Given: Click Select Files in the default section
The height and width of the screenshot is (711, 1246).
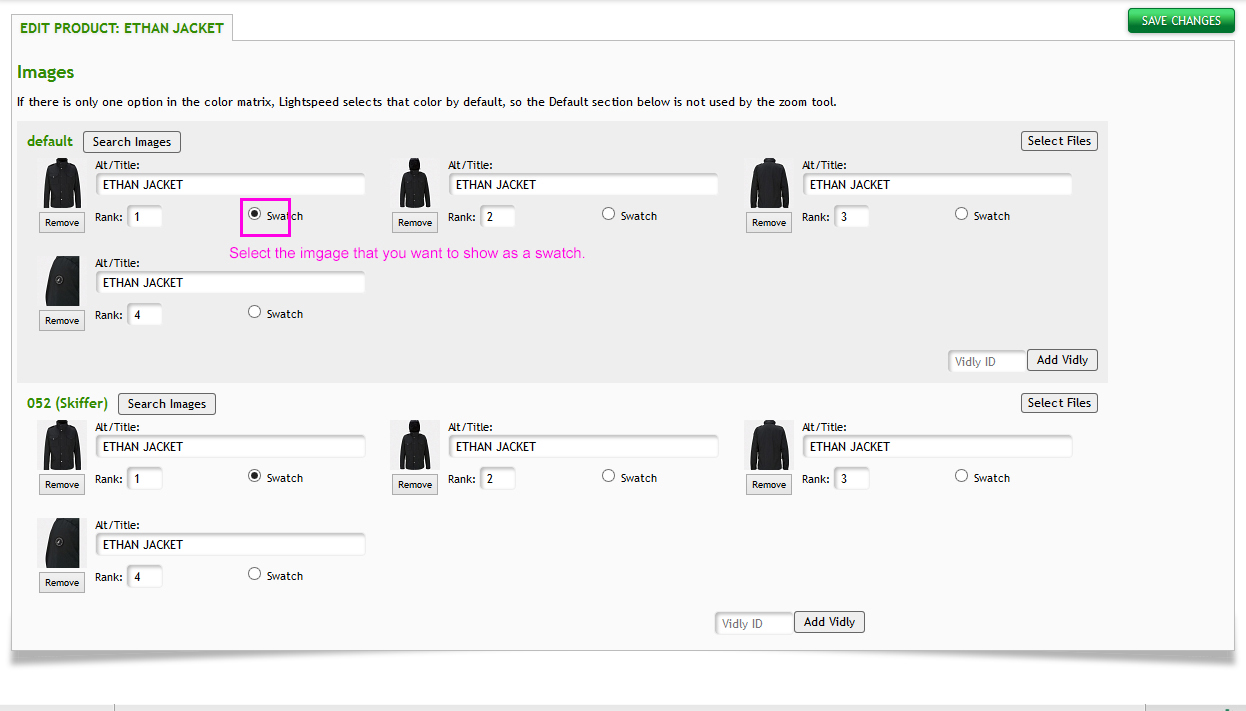Looking at the screenshot, I should pos(1058,141).
